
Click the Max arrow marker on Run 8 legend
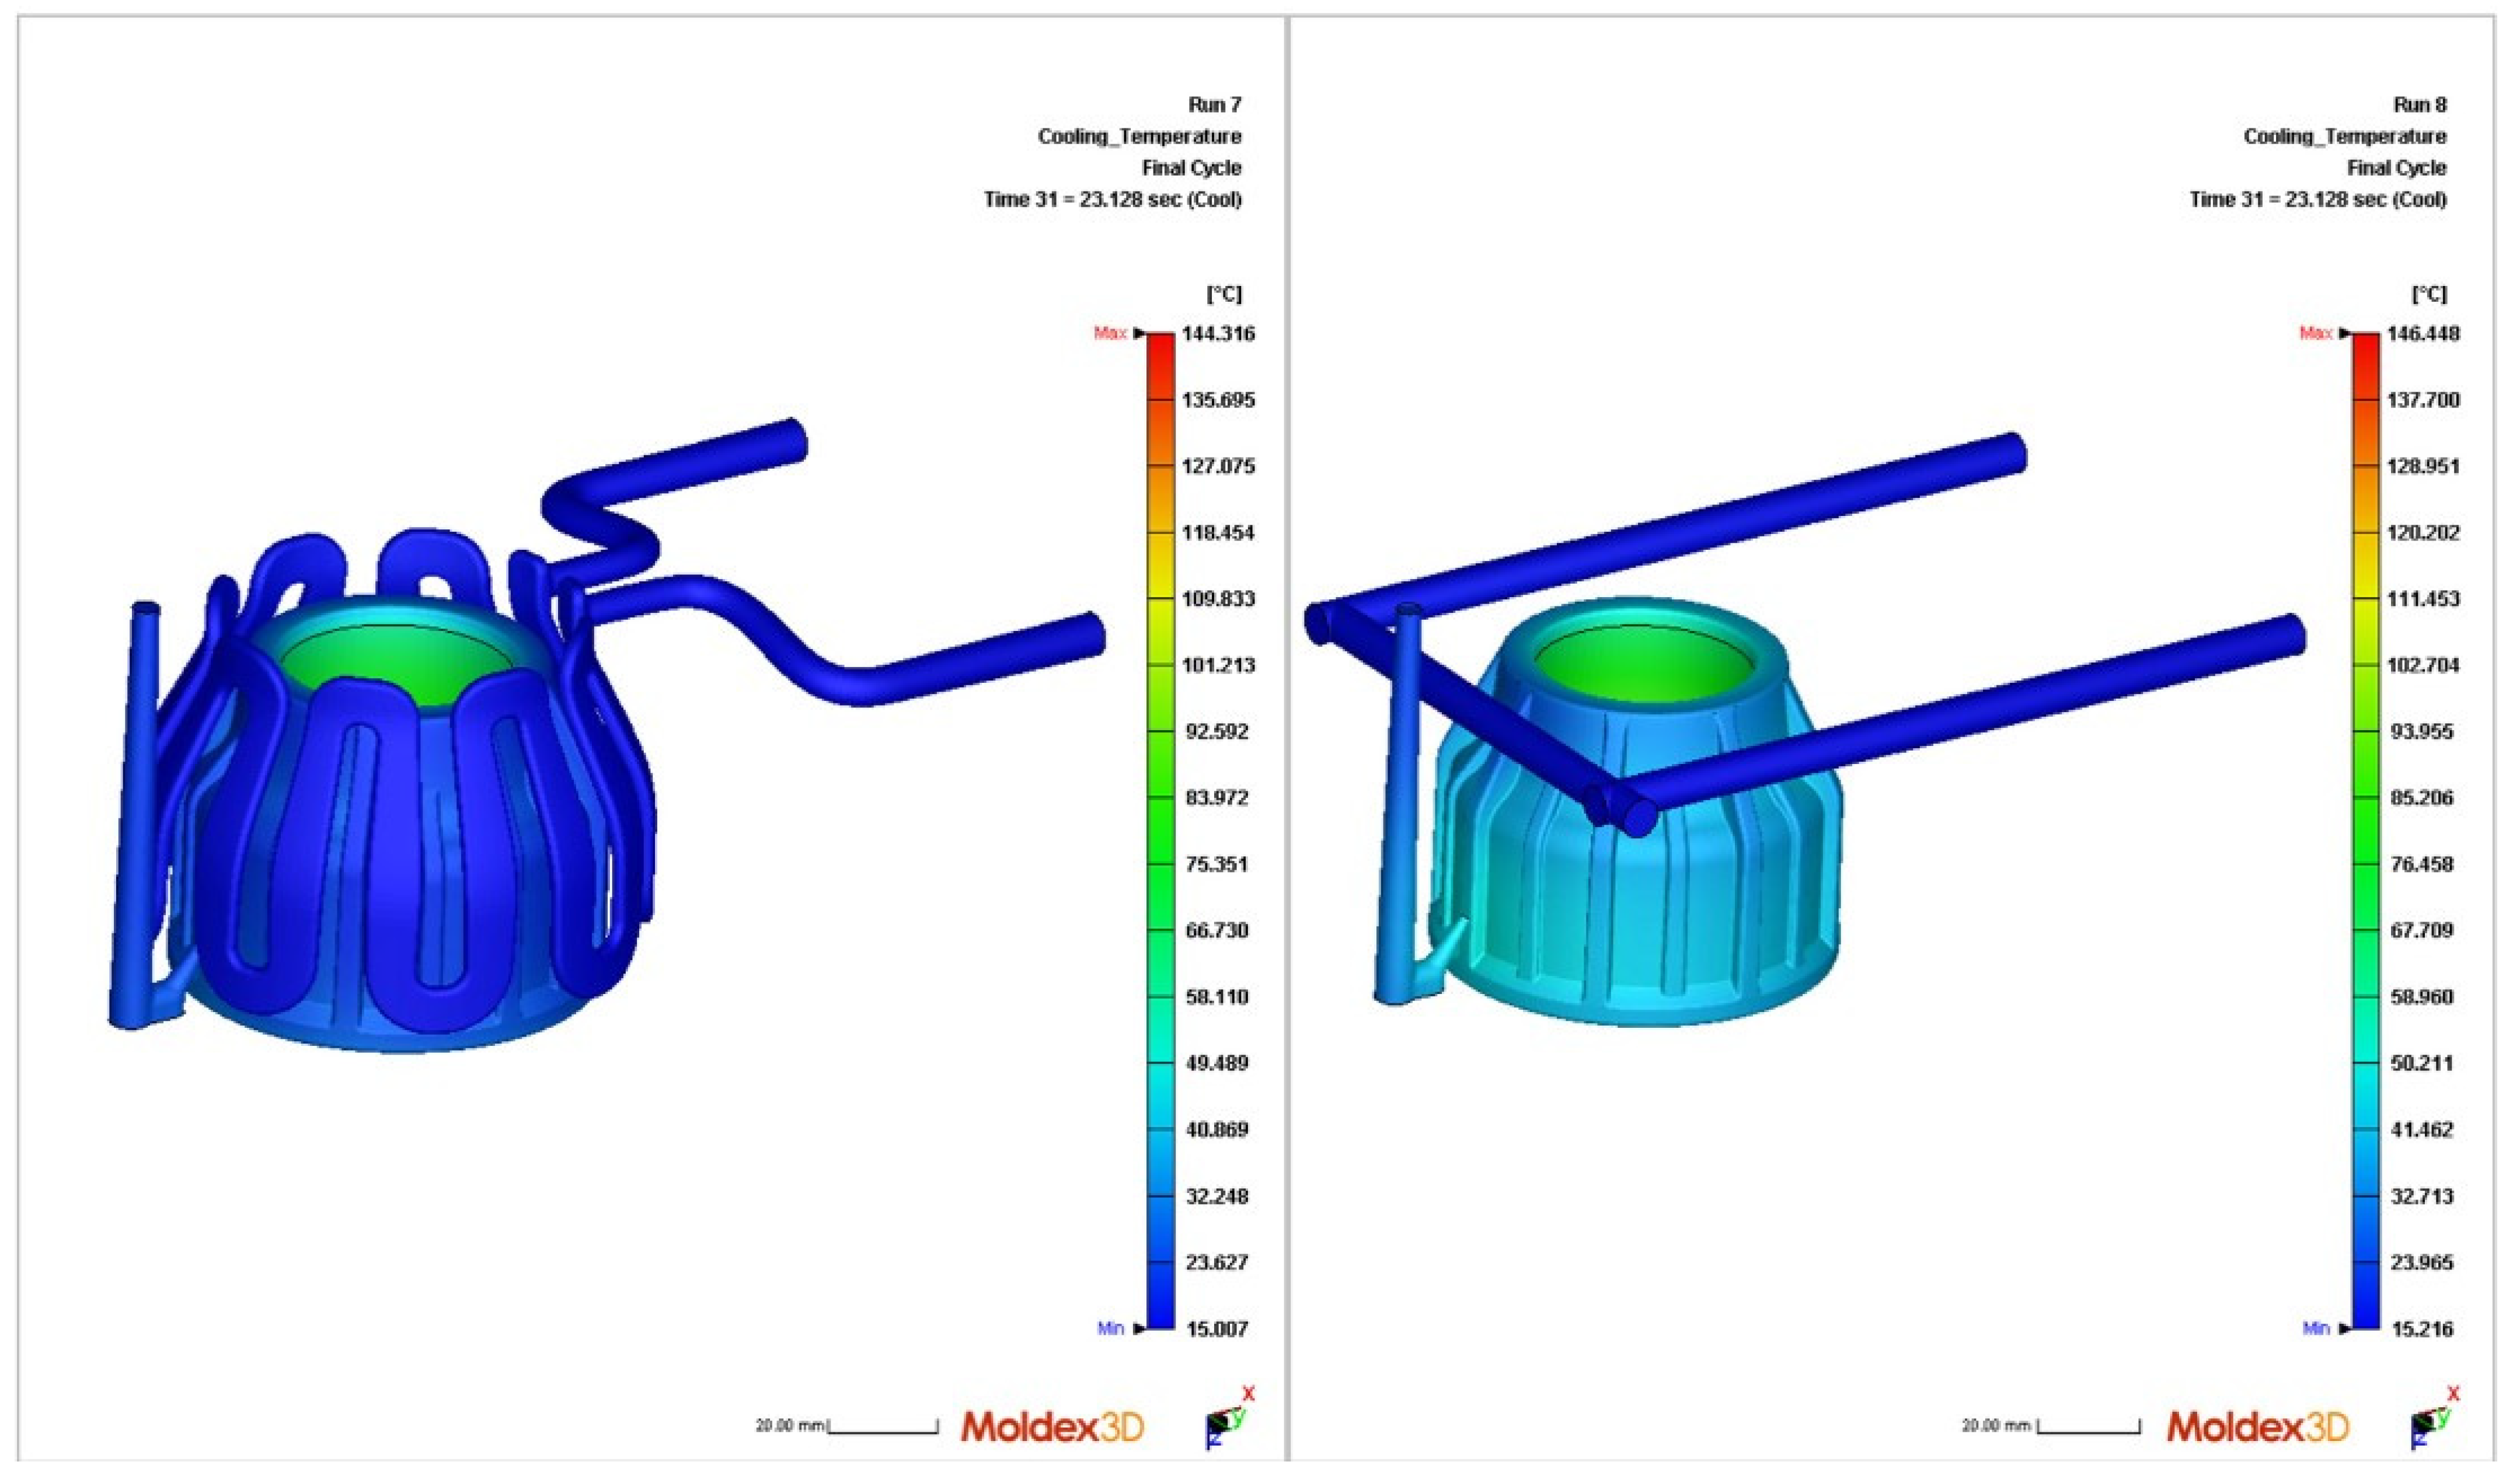[2345, 334]
